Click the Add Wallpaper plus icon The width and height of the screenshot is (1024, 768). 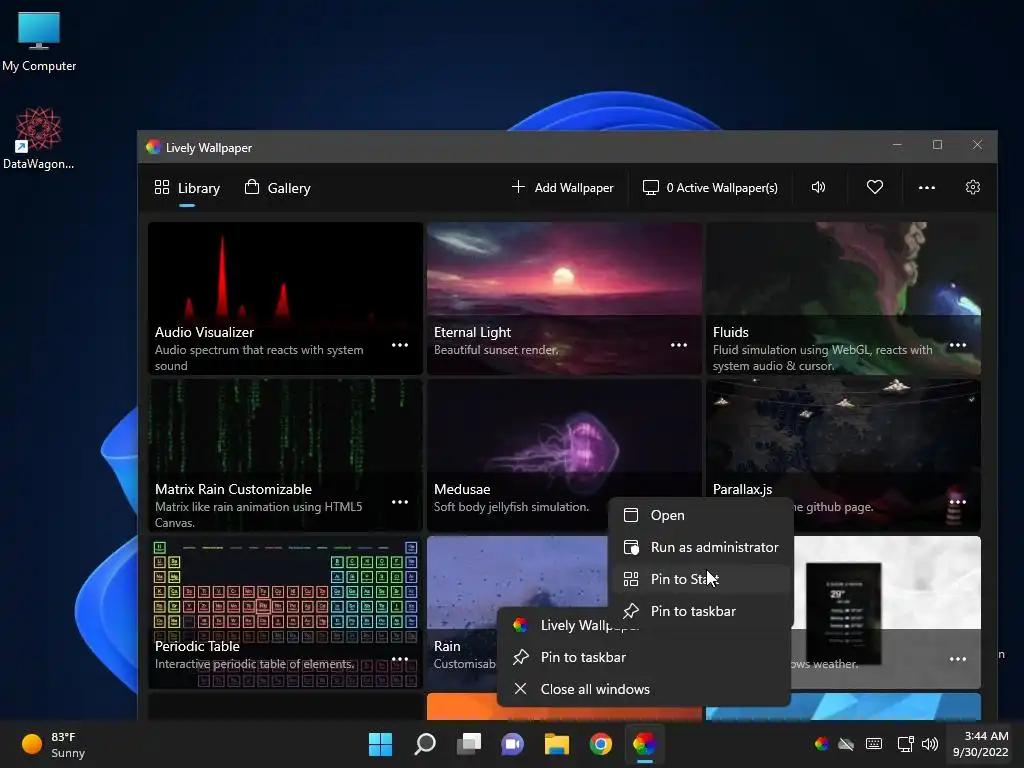pos(518,187)
